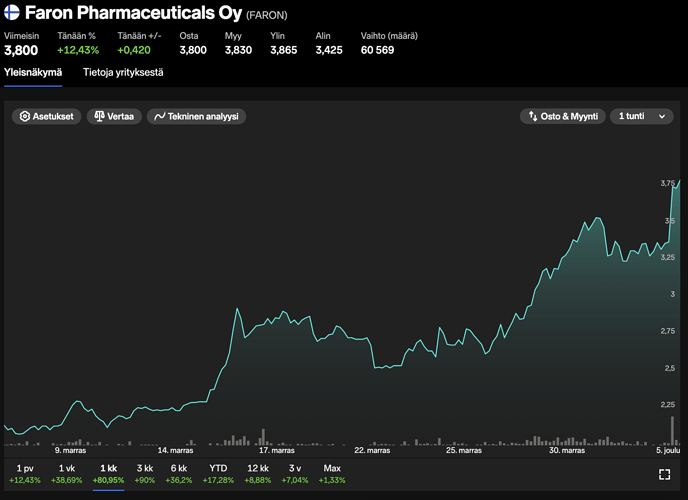Click the 22. marras date label

pyautogui.click(x=372, y=450)
